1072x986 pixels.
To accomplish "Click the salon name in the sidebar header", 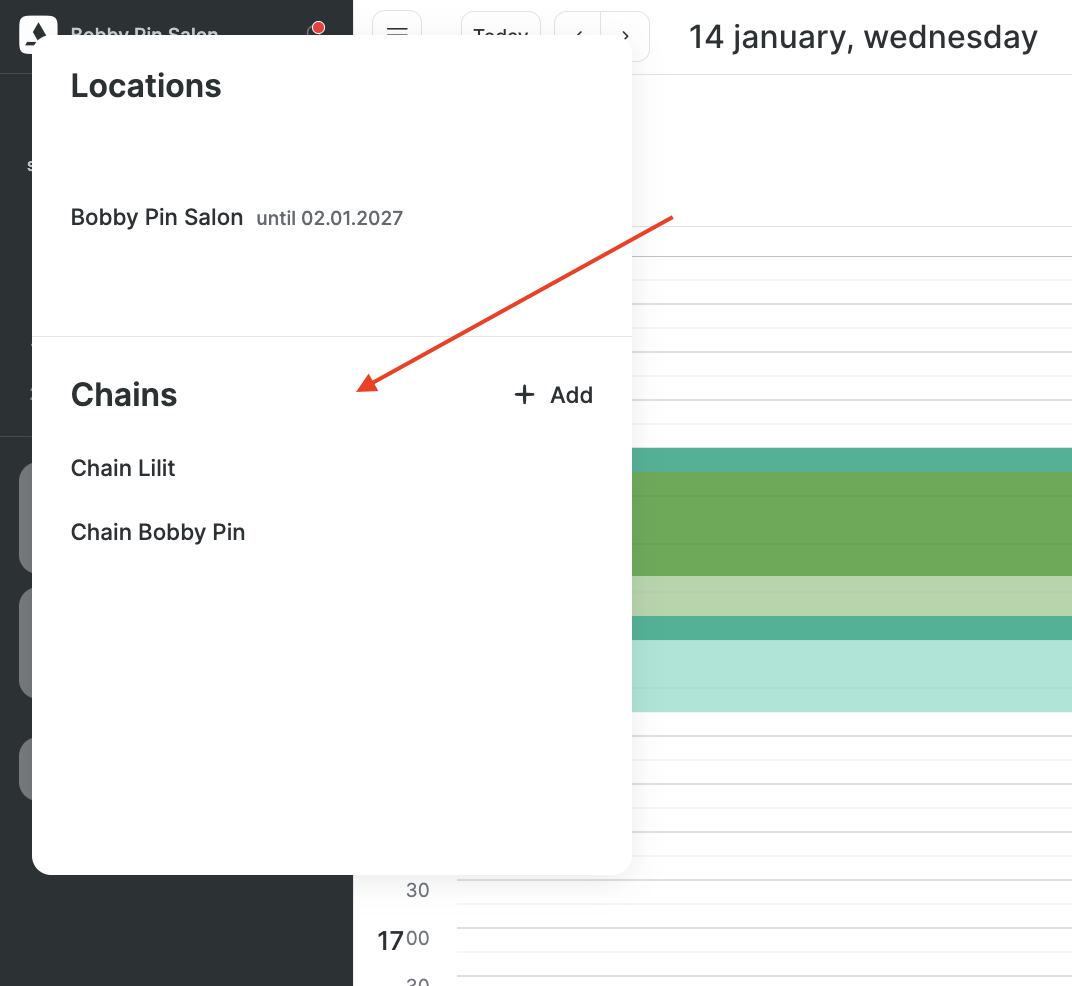I will pyautogui.click(x=145, y=35).
